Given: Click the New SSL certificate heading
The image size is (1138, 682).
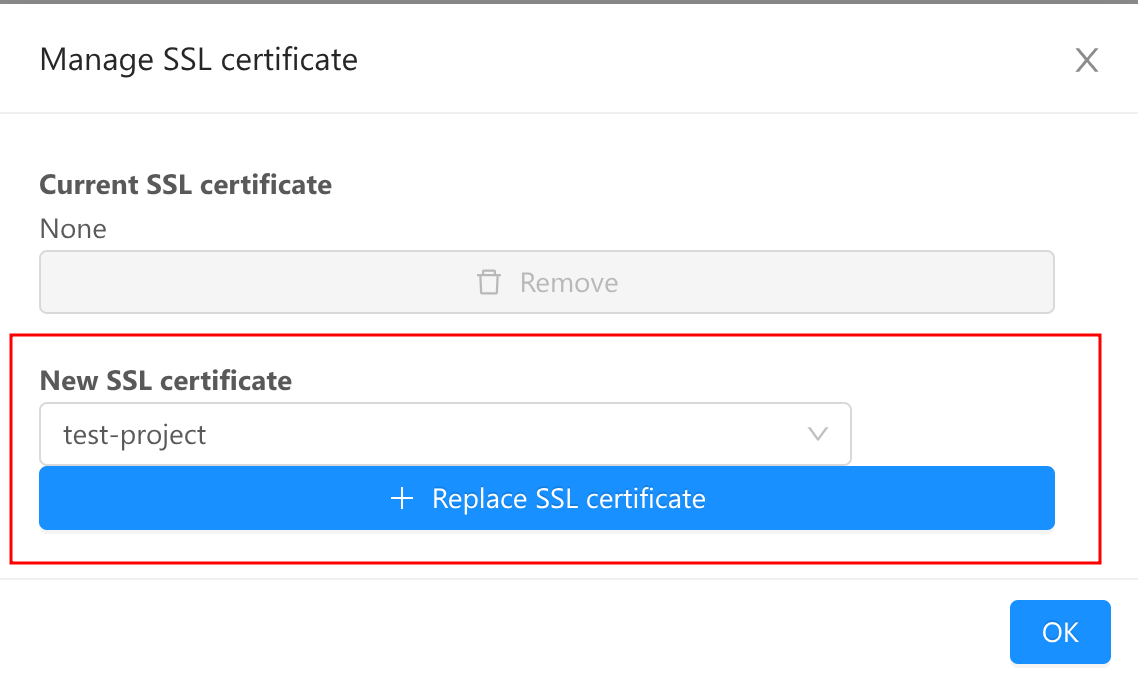Looking at the screenshot, I should [x=165, y=381].
